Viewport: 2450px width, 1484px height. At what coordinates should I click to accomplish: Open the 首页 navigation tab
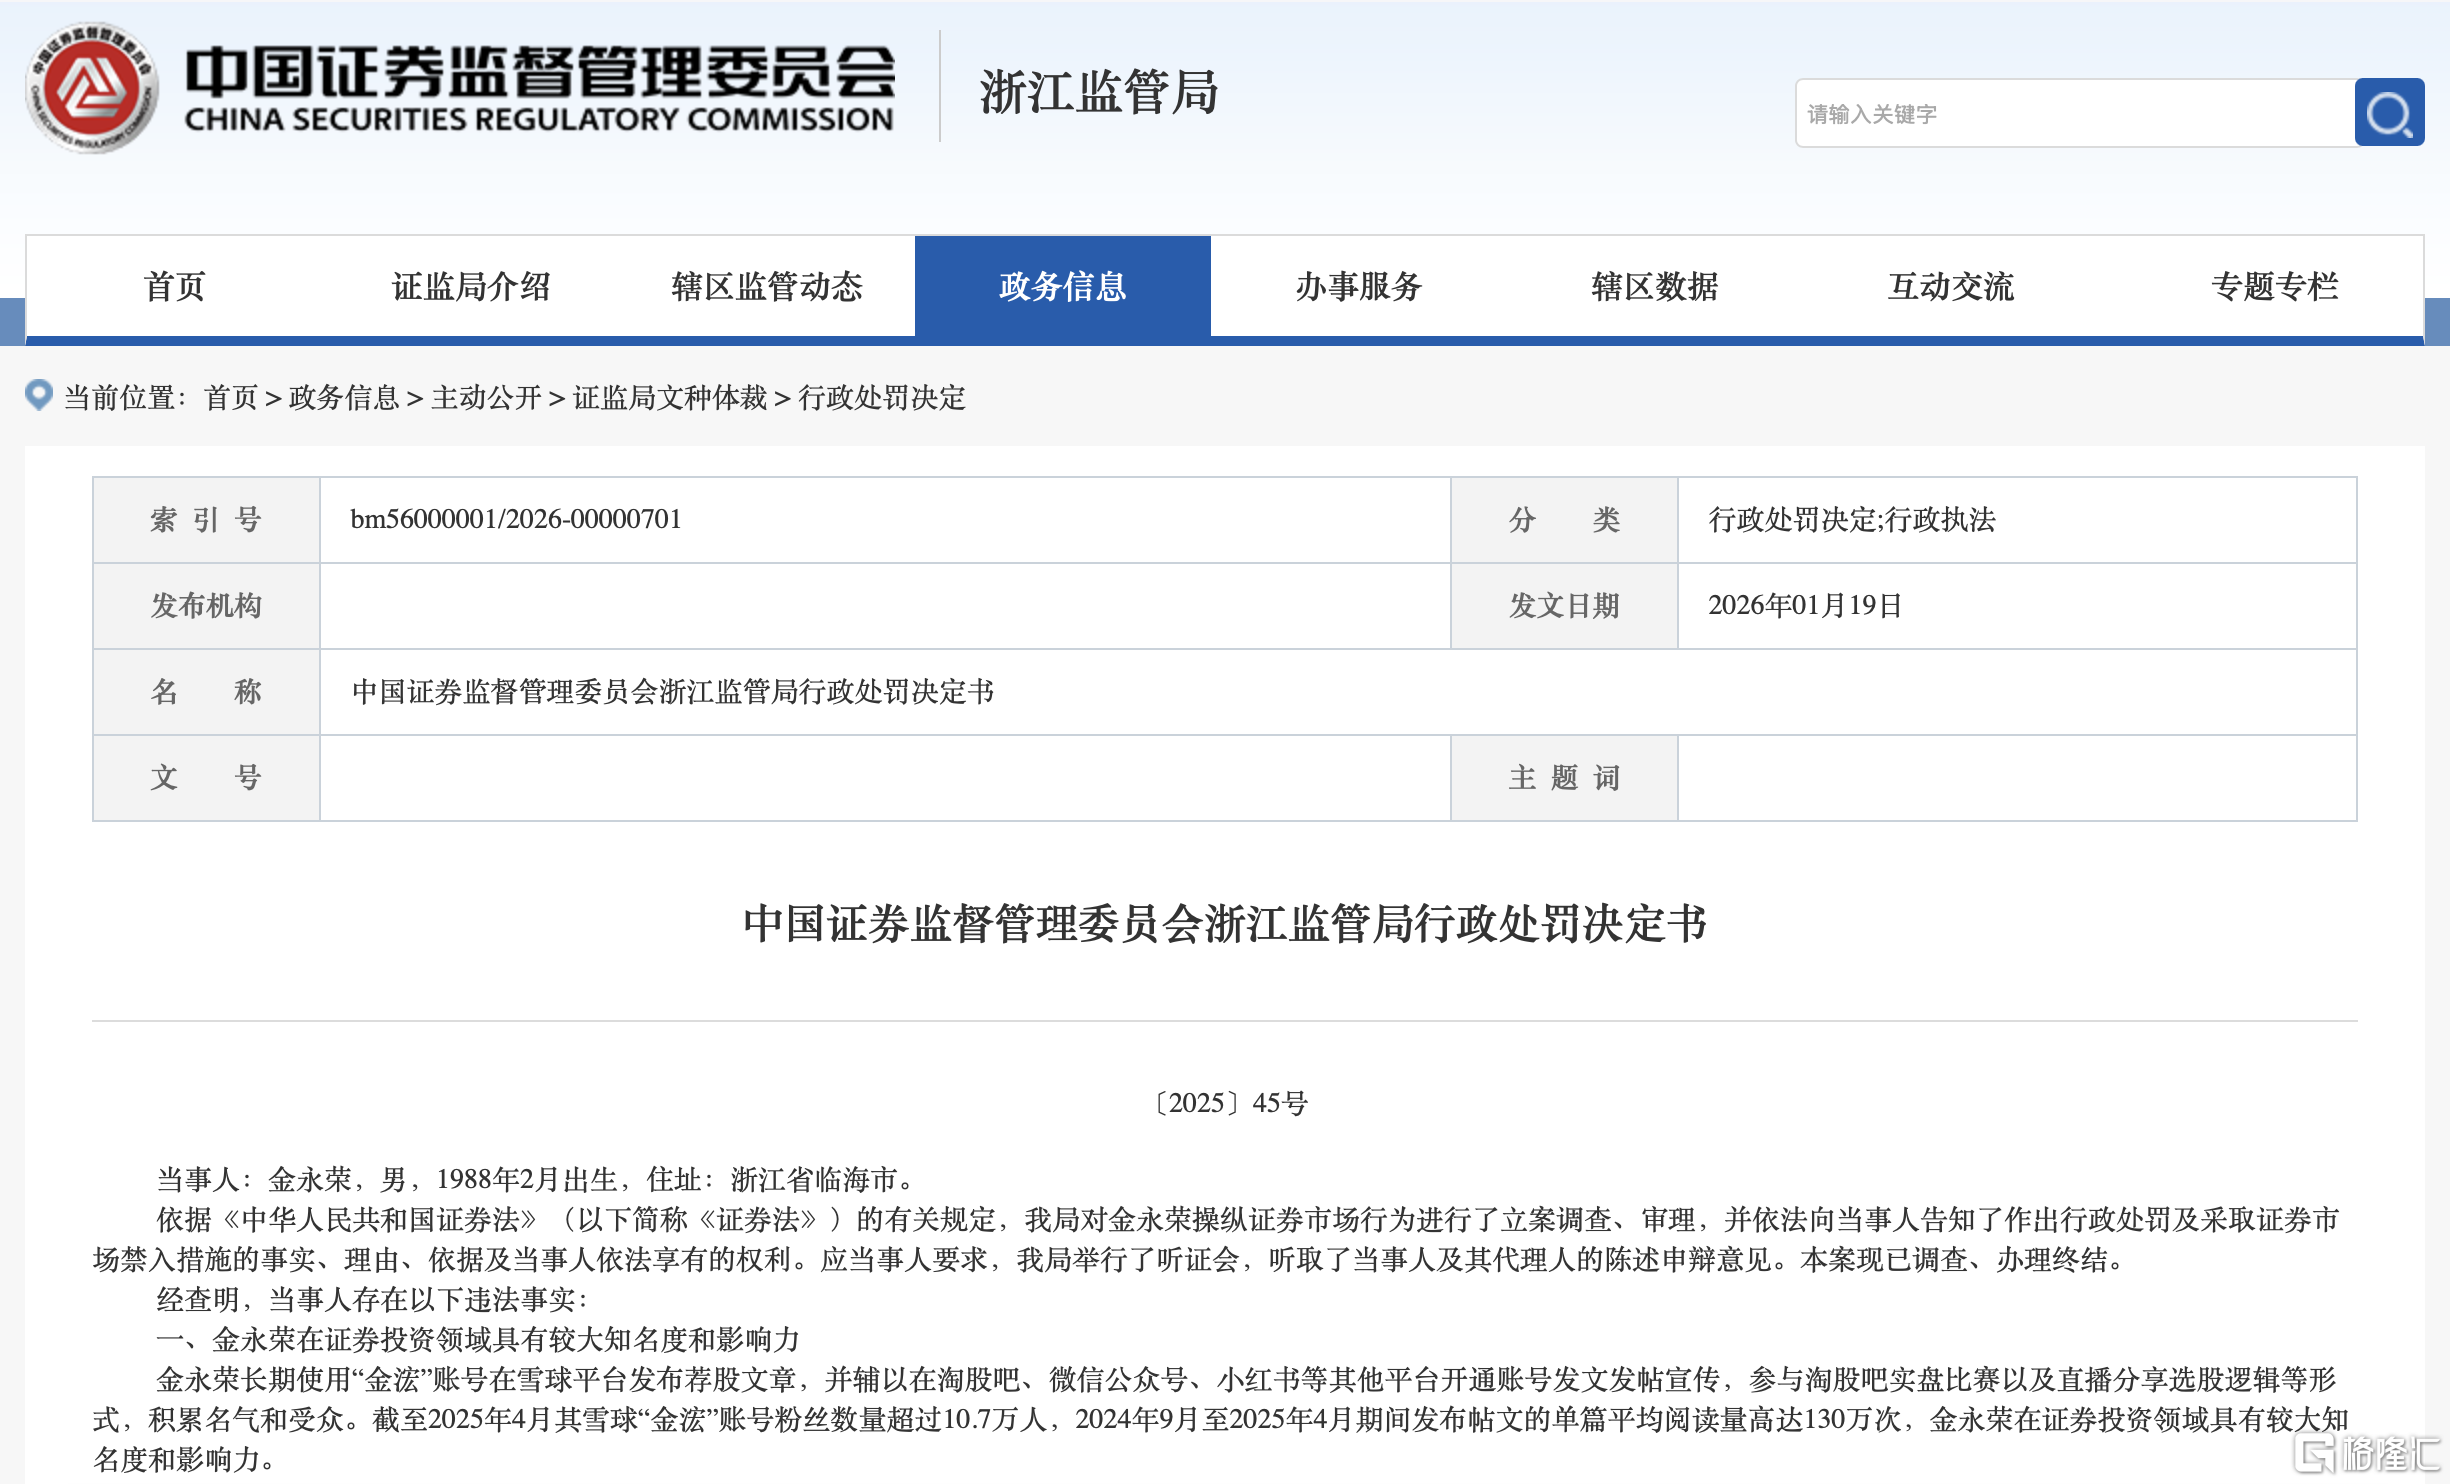[175, 287]
